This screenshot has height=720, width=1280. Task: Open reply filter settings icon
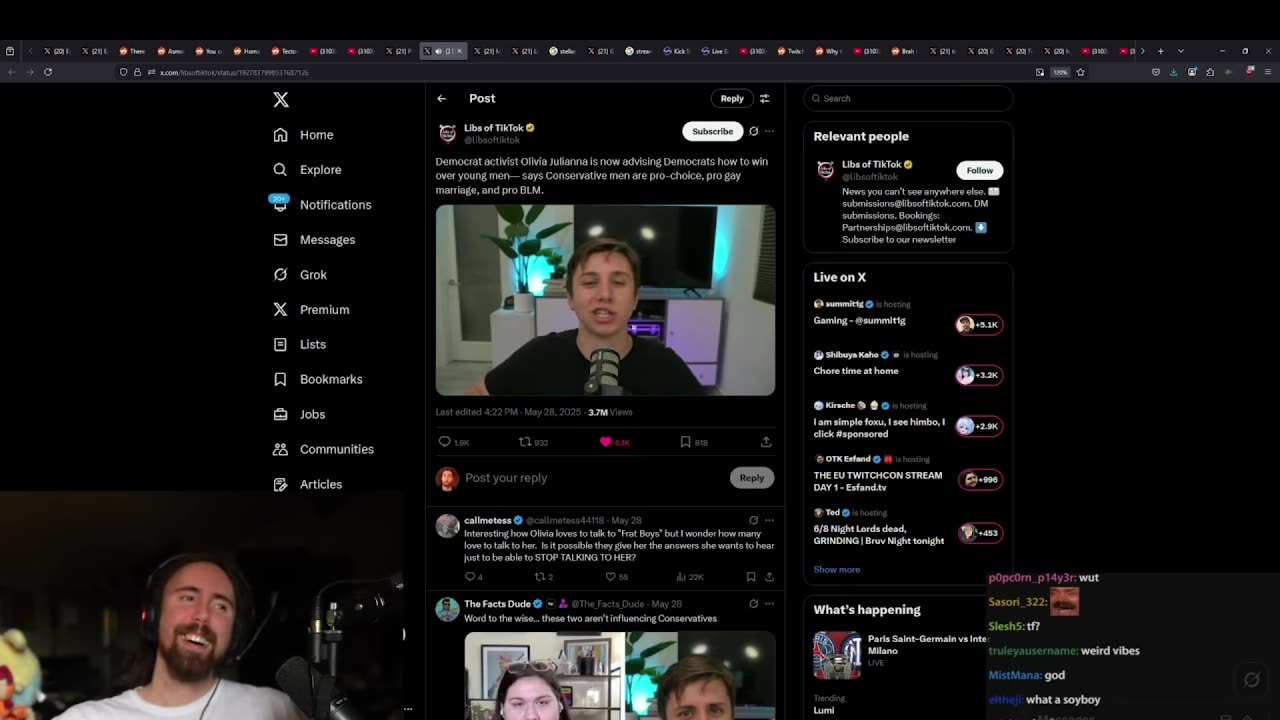(765, 98)
